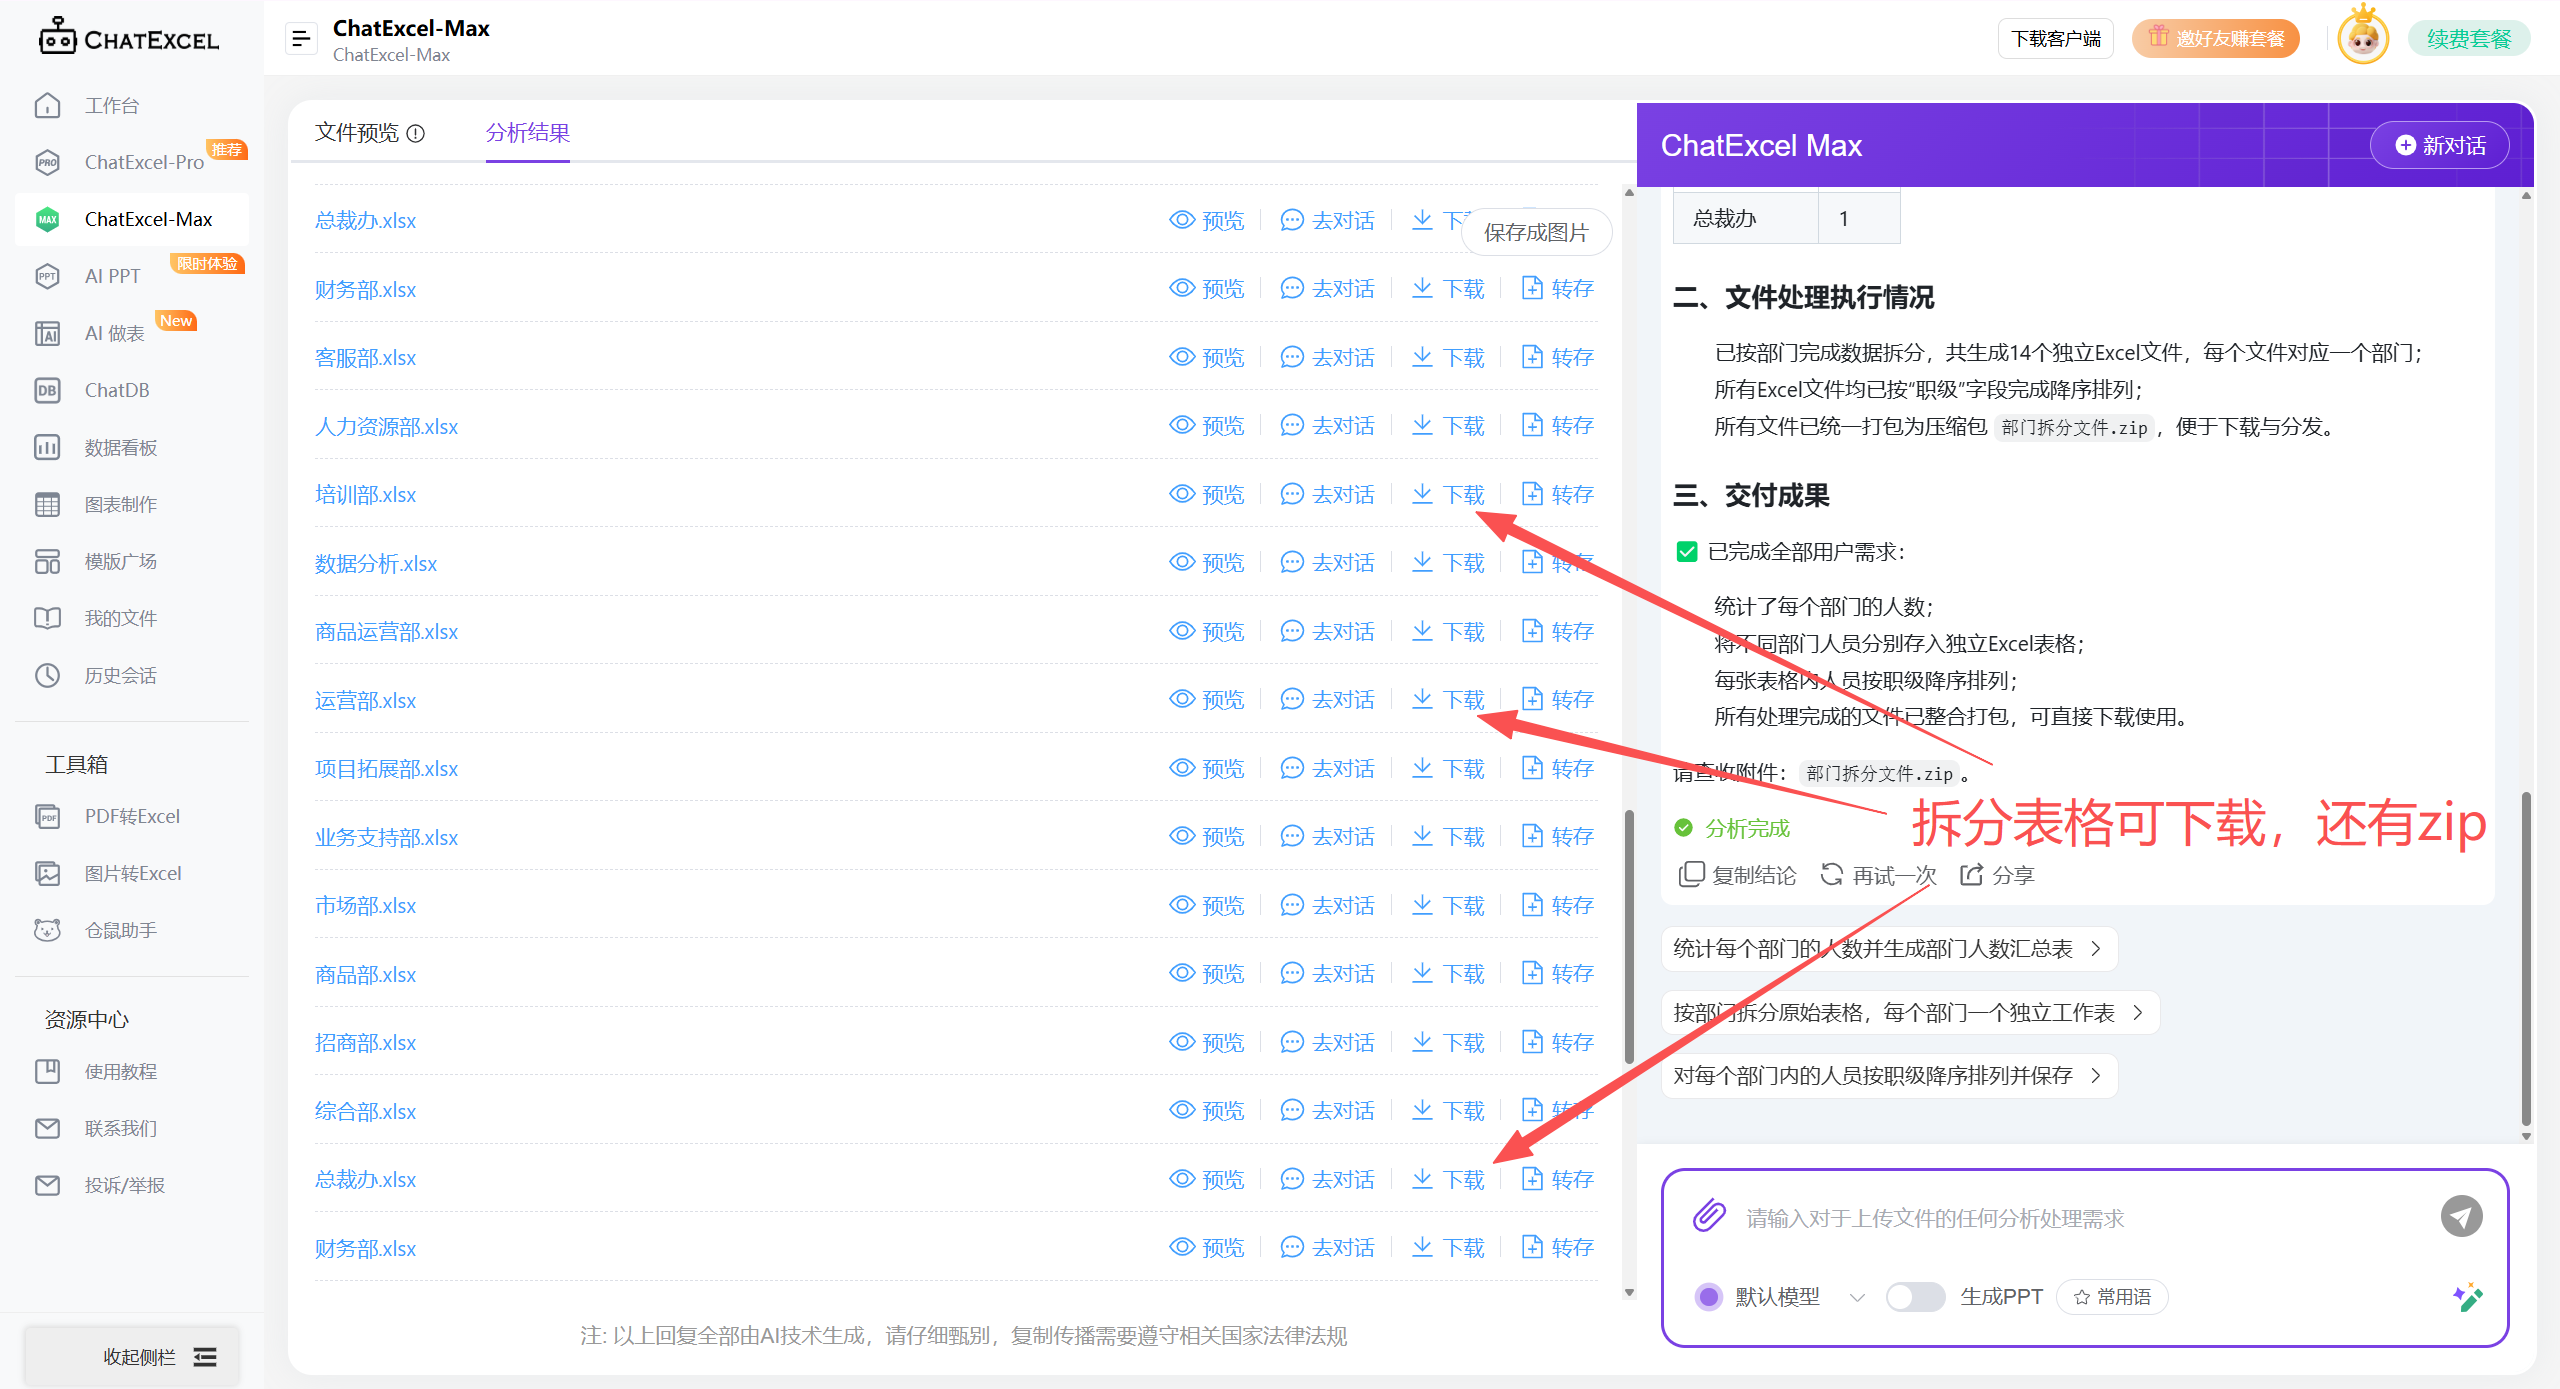Click 转存 icon for 客服部.xlsx
Viewport: 2560px width, 1389px height.
tap(1532, 357)
